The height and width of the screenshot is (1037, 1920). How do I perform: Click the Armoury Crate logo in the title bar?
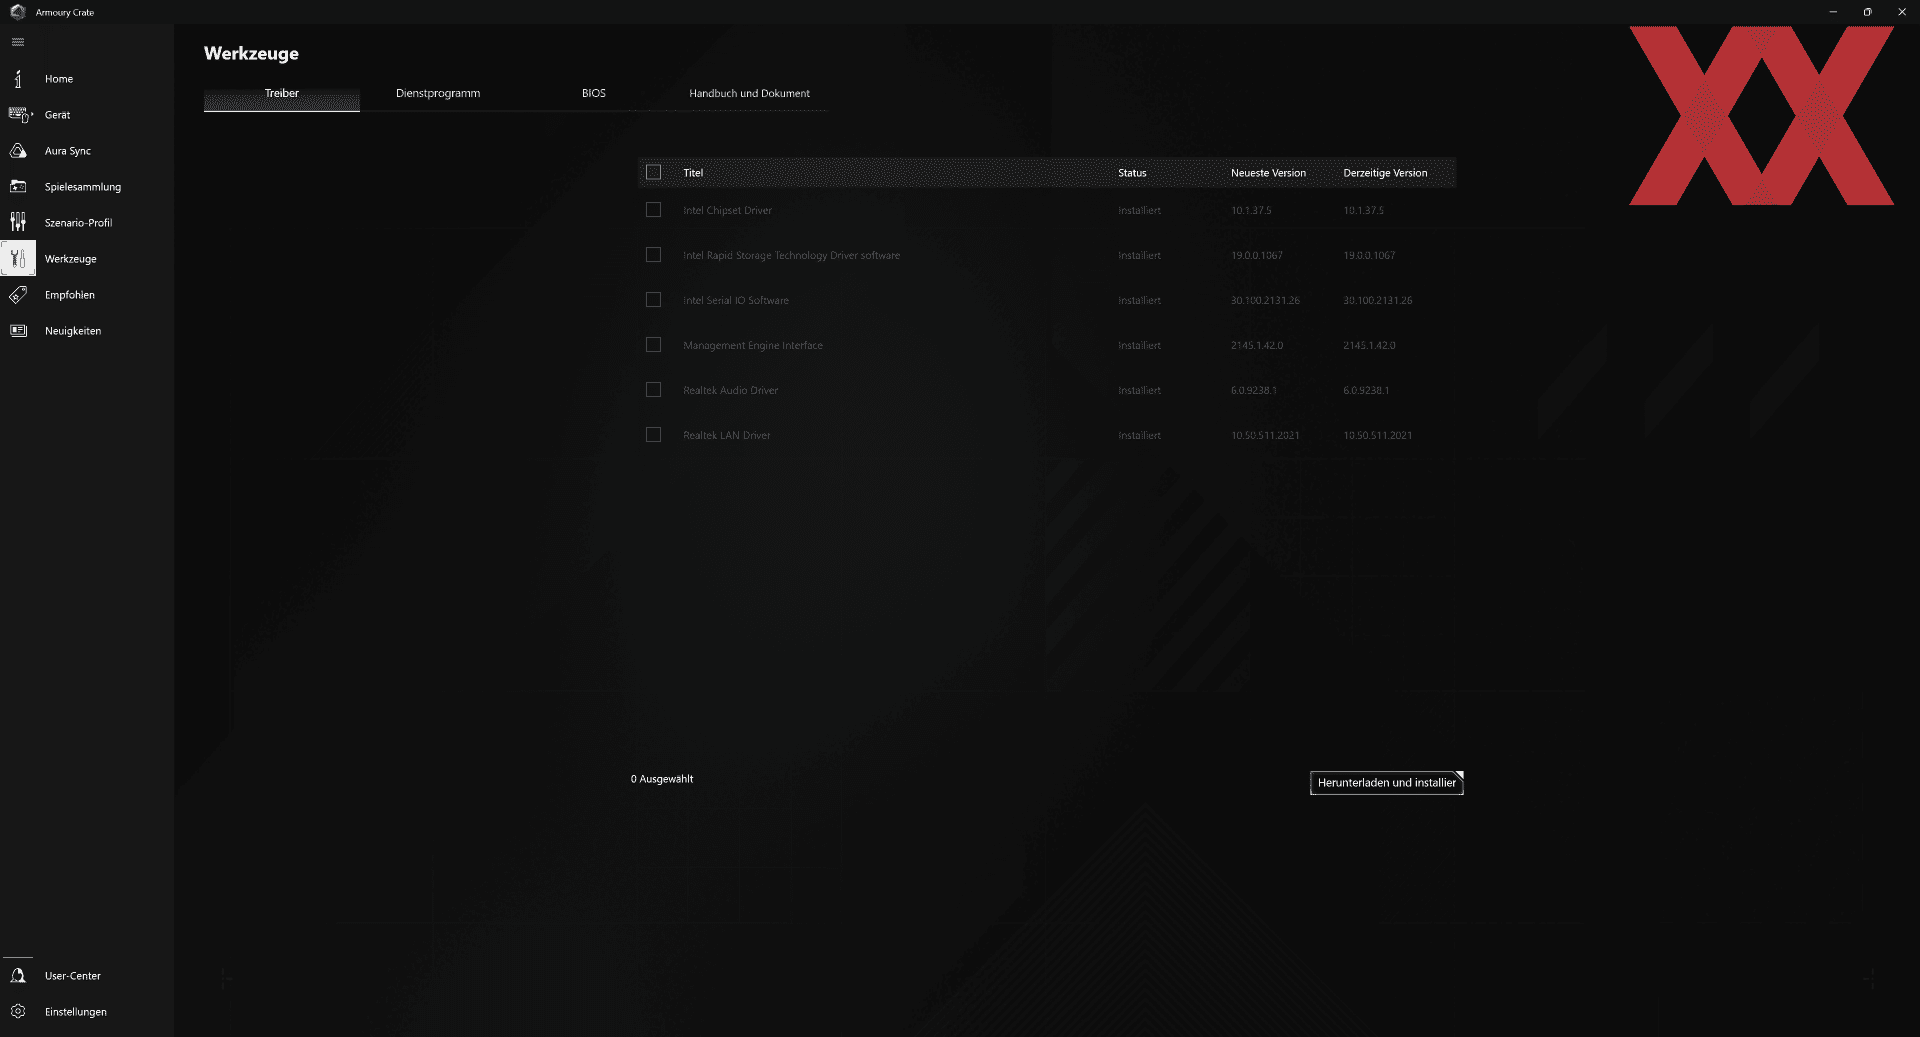point(17,12)
